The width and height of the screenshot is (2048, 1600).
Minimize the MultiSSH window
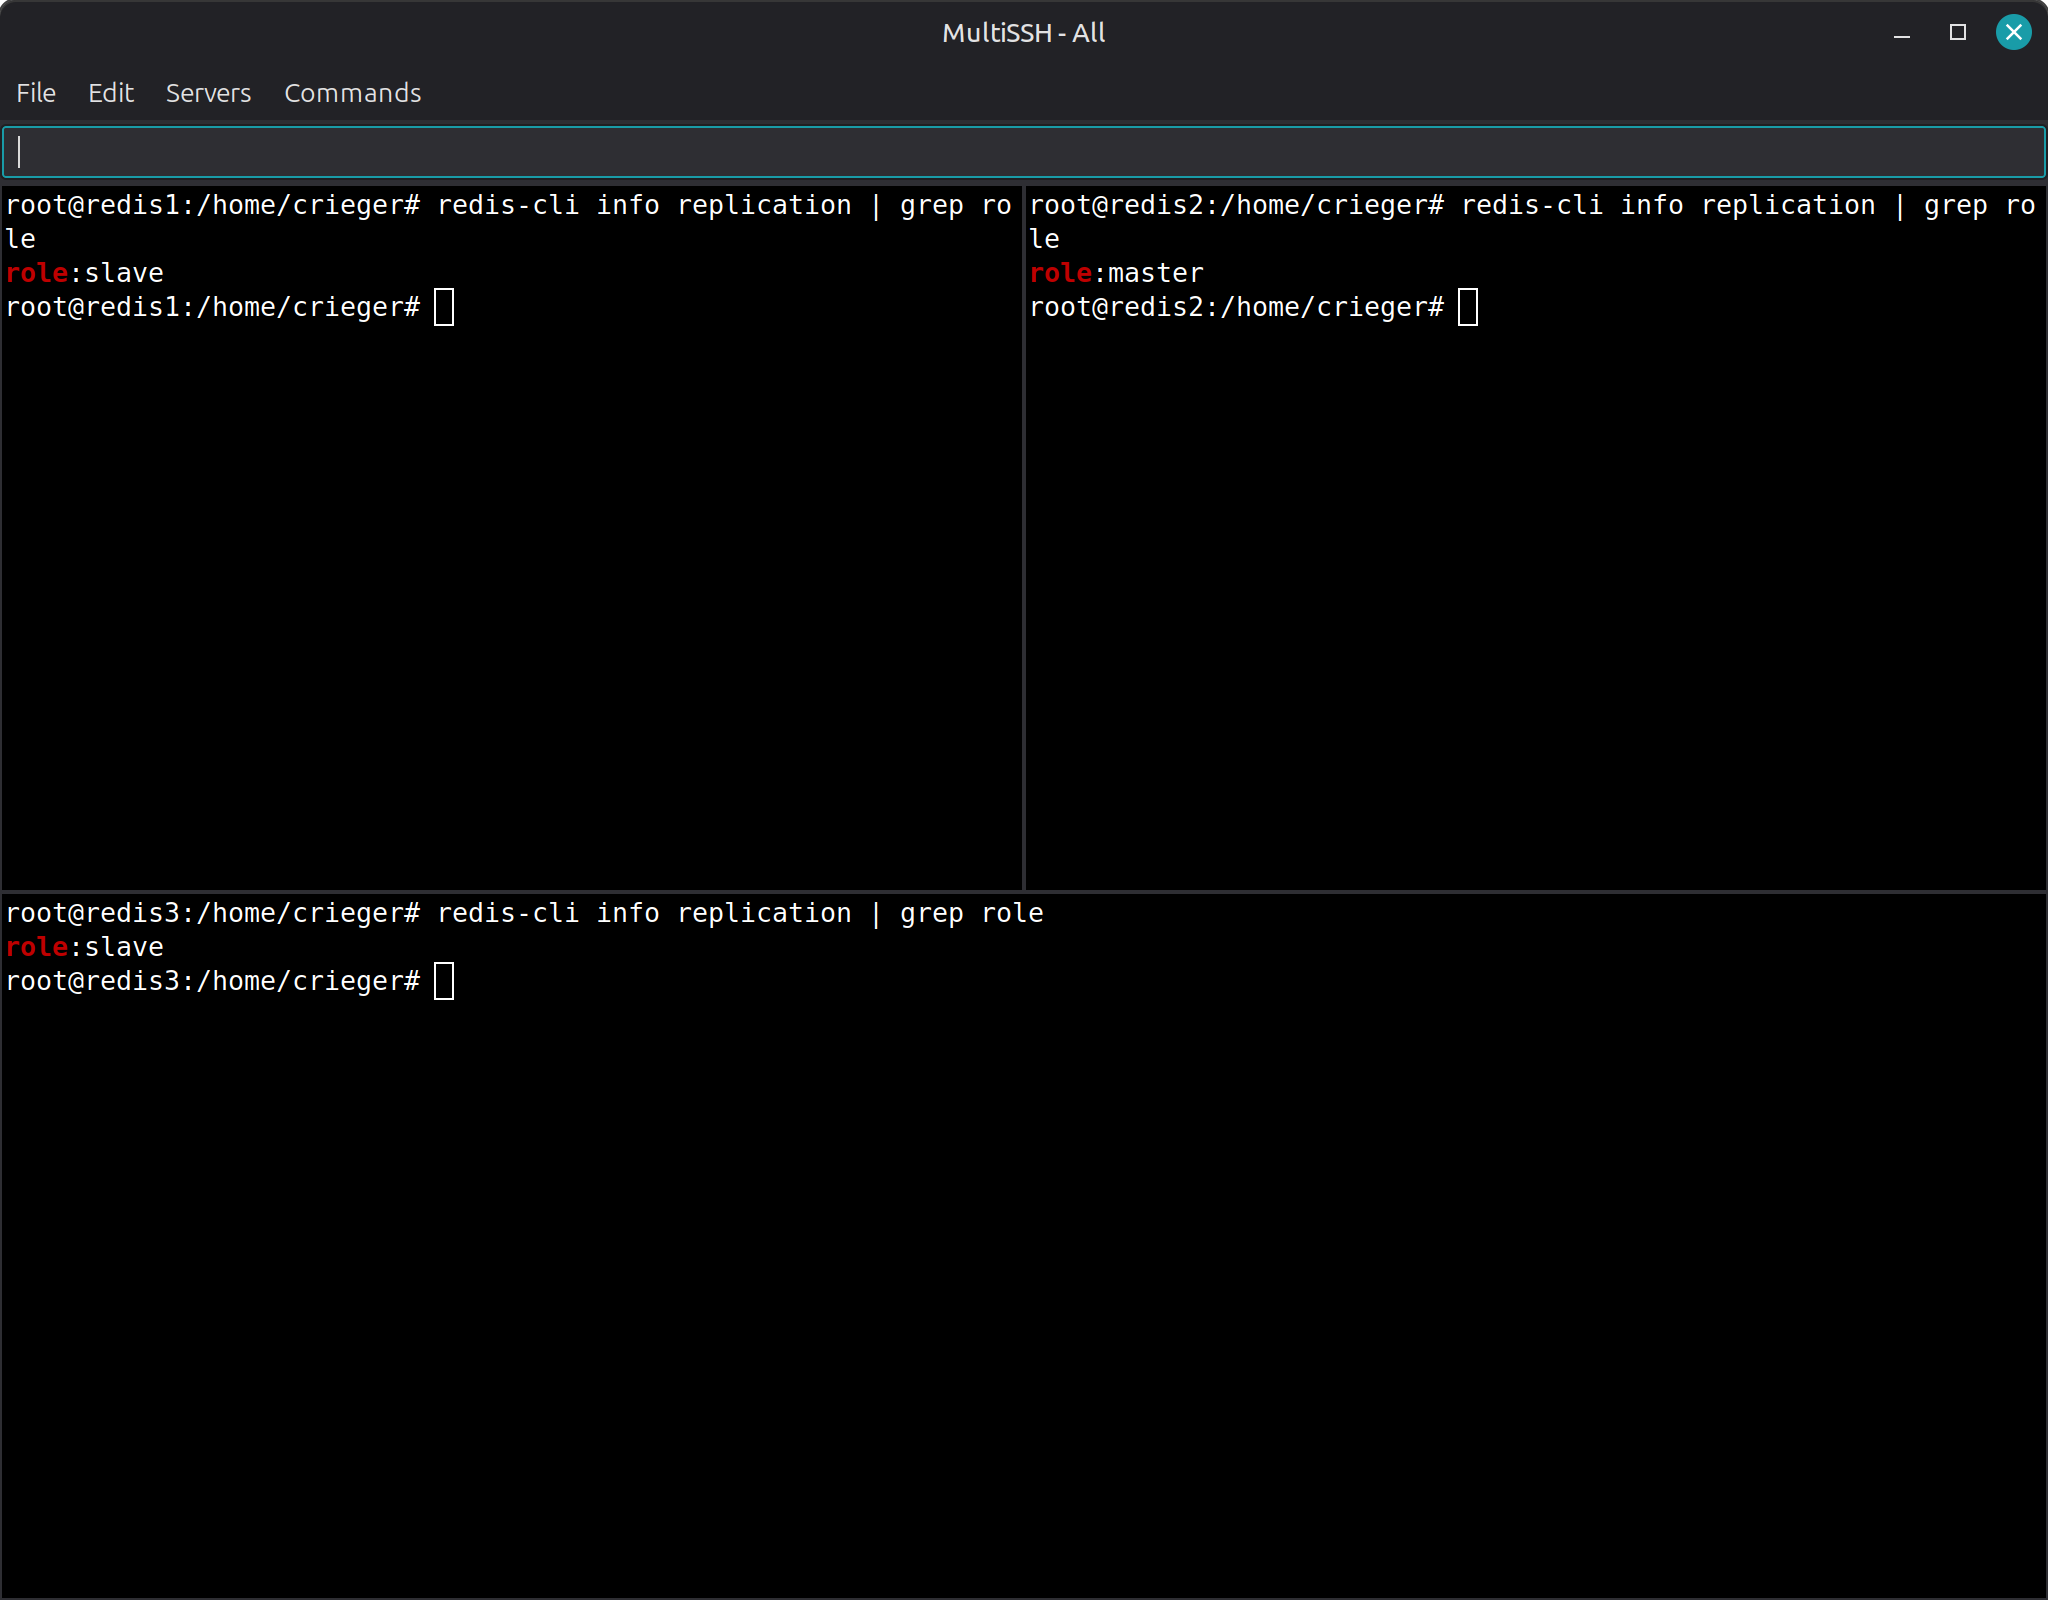pos(1902,33)
